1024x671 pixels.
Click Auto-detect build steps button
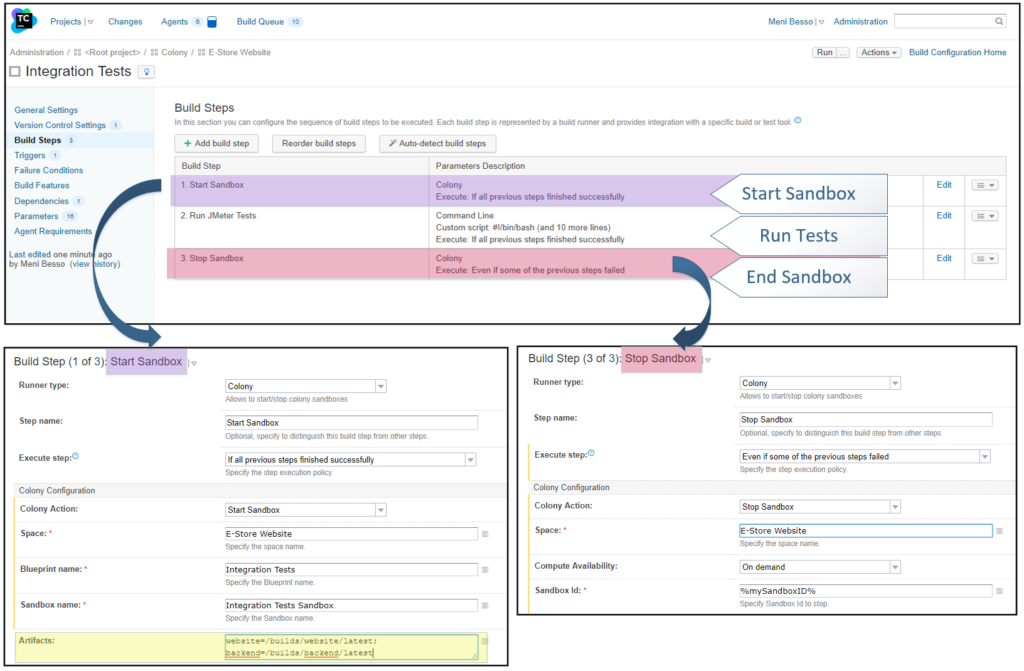coord(438,144)
